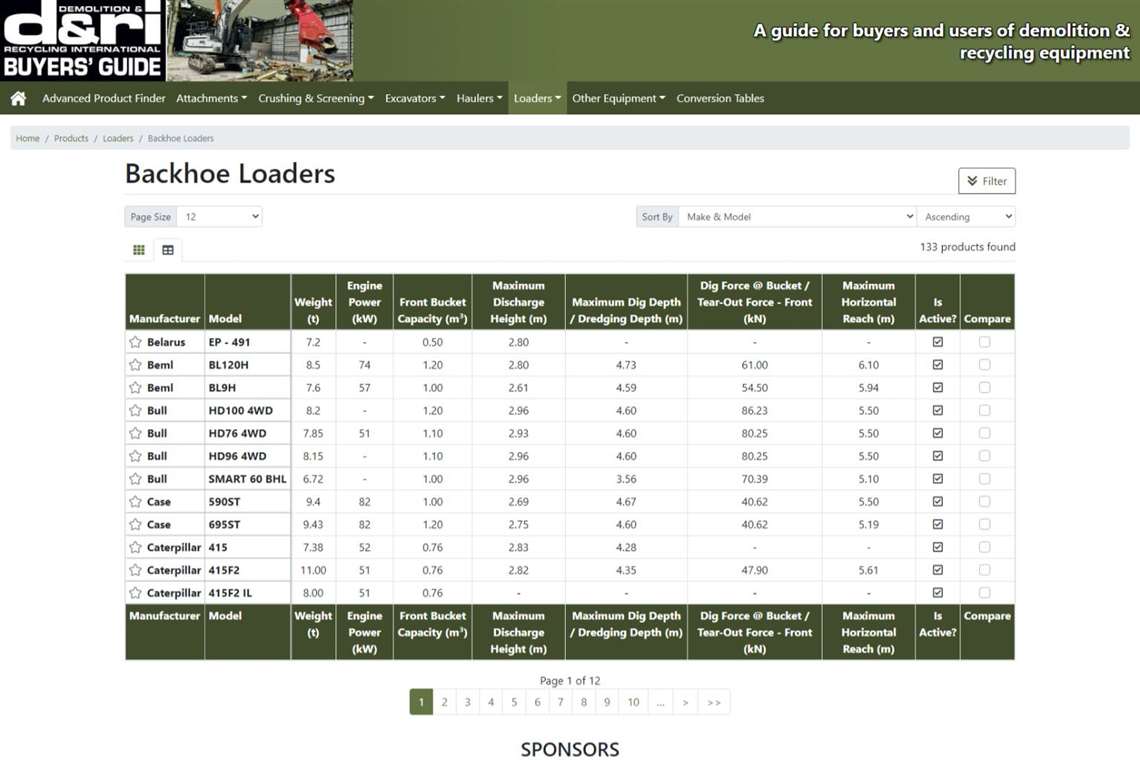
Task: Star the Caterpillar 415F2 row
Action: [135, 570]
